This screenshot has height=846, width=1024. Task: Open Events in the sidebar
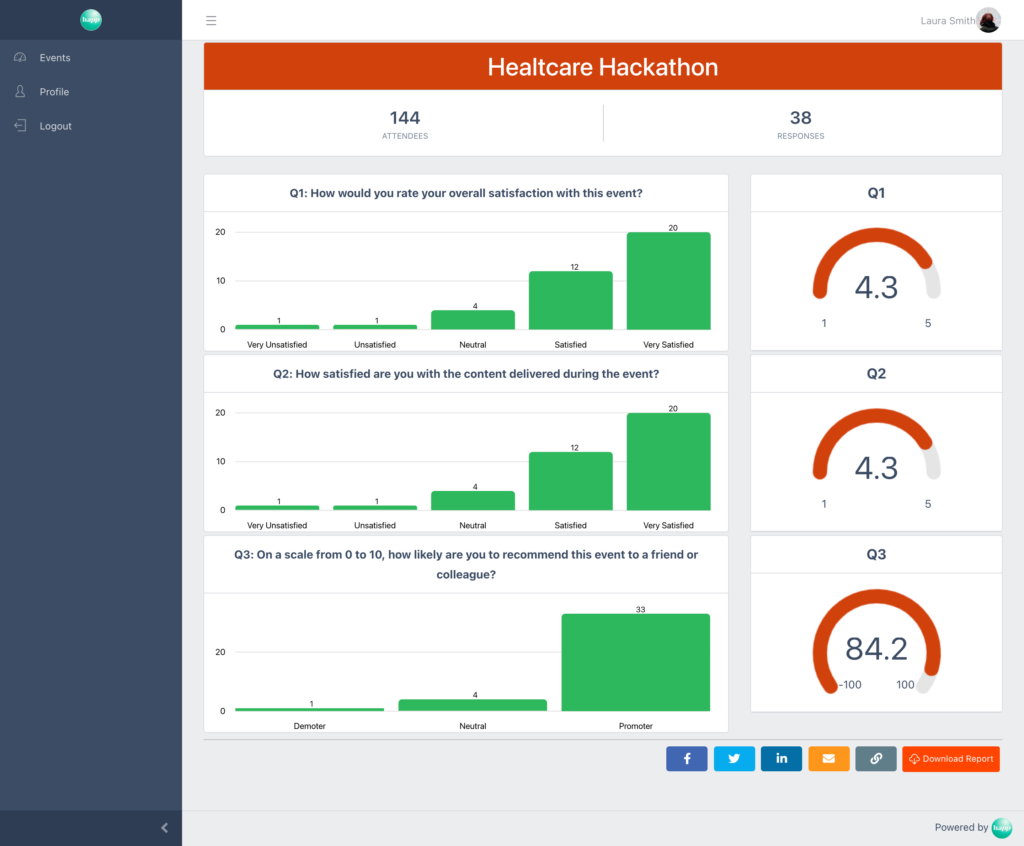click(x=54, y=58)
